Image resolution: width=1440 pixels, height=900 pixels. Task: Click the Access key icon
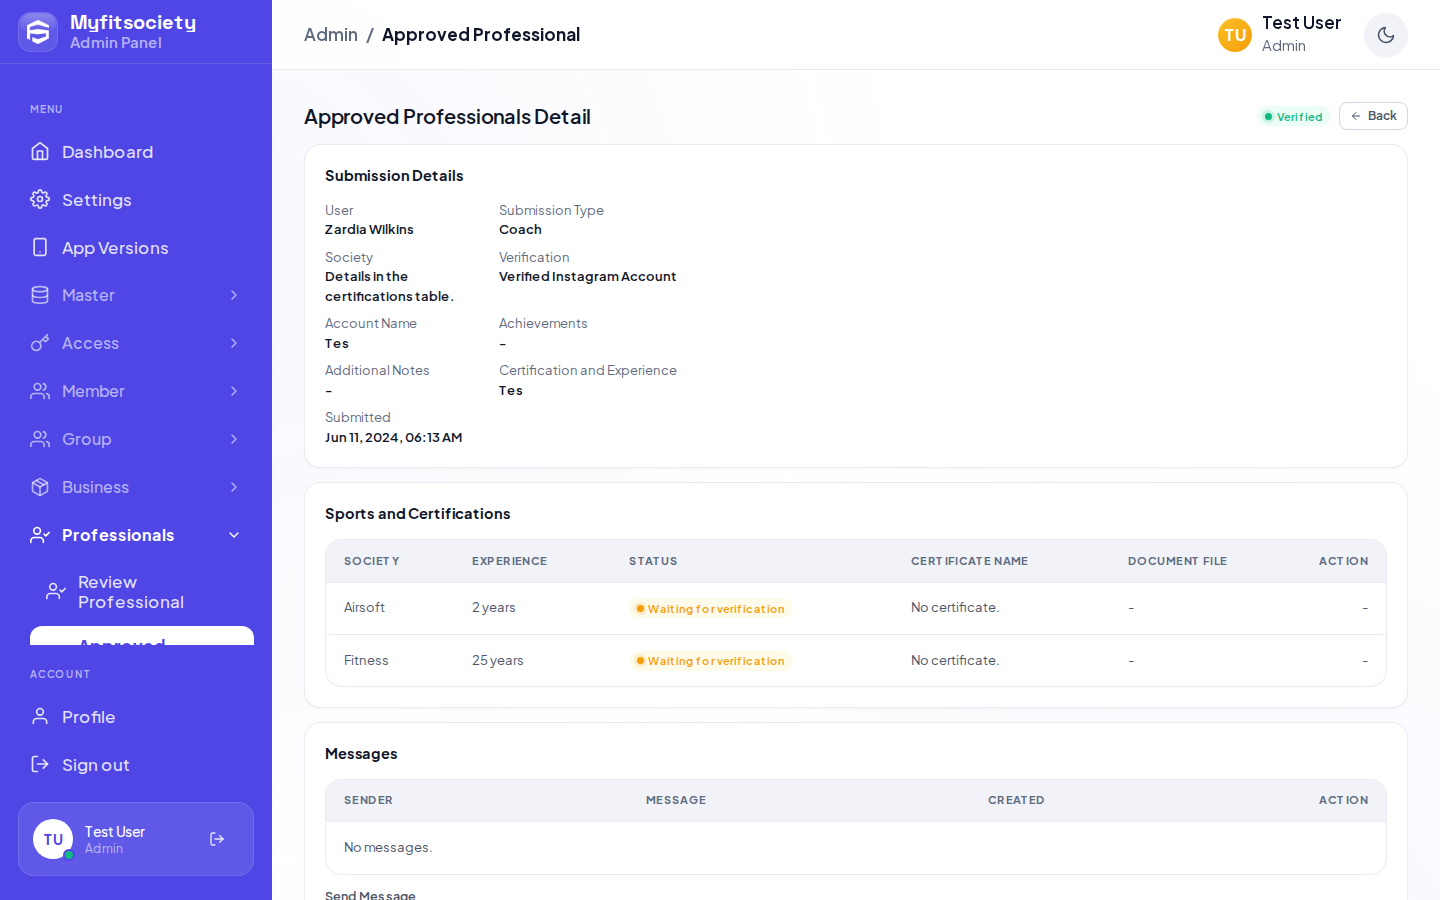[40, 343]
